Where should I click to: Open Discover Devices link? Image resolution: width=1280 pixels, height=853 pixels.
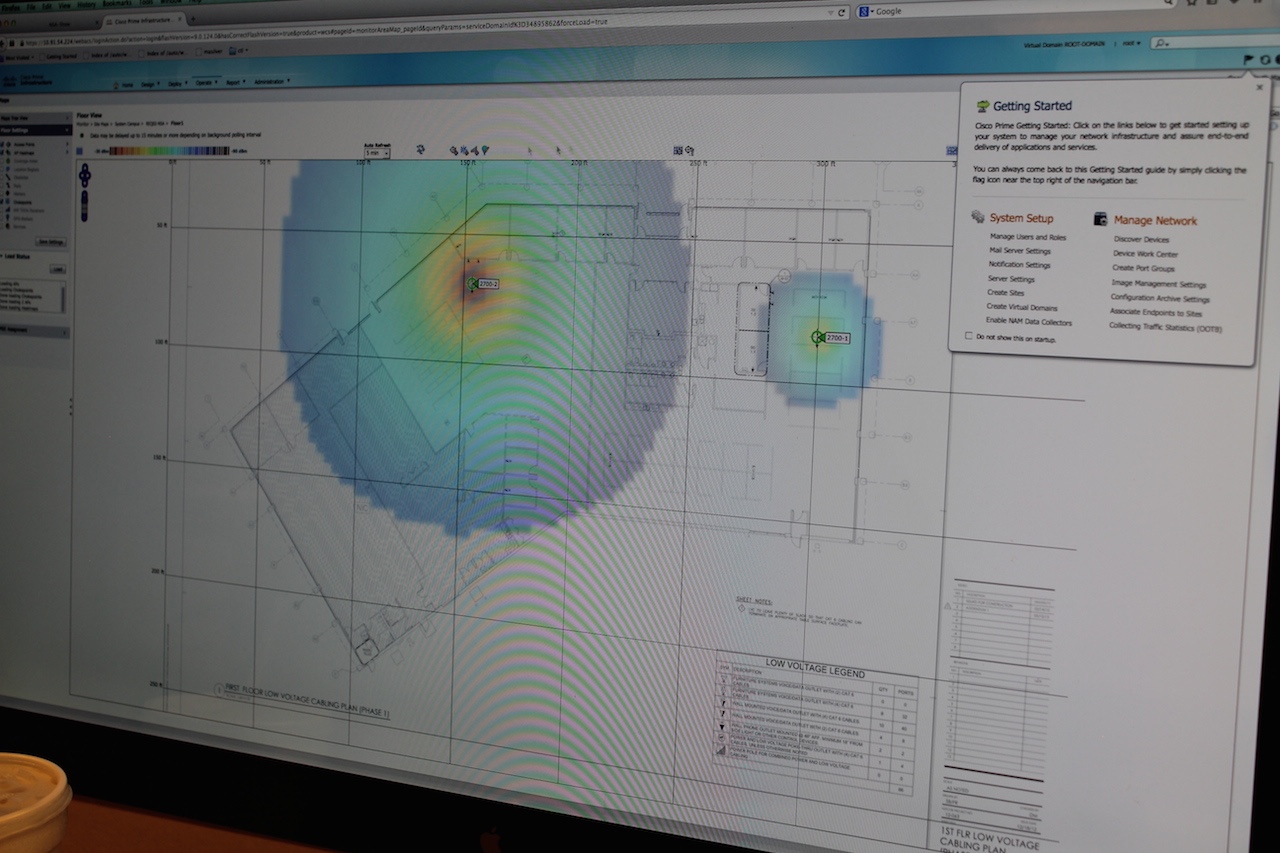tap(1141, 240)
